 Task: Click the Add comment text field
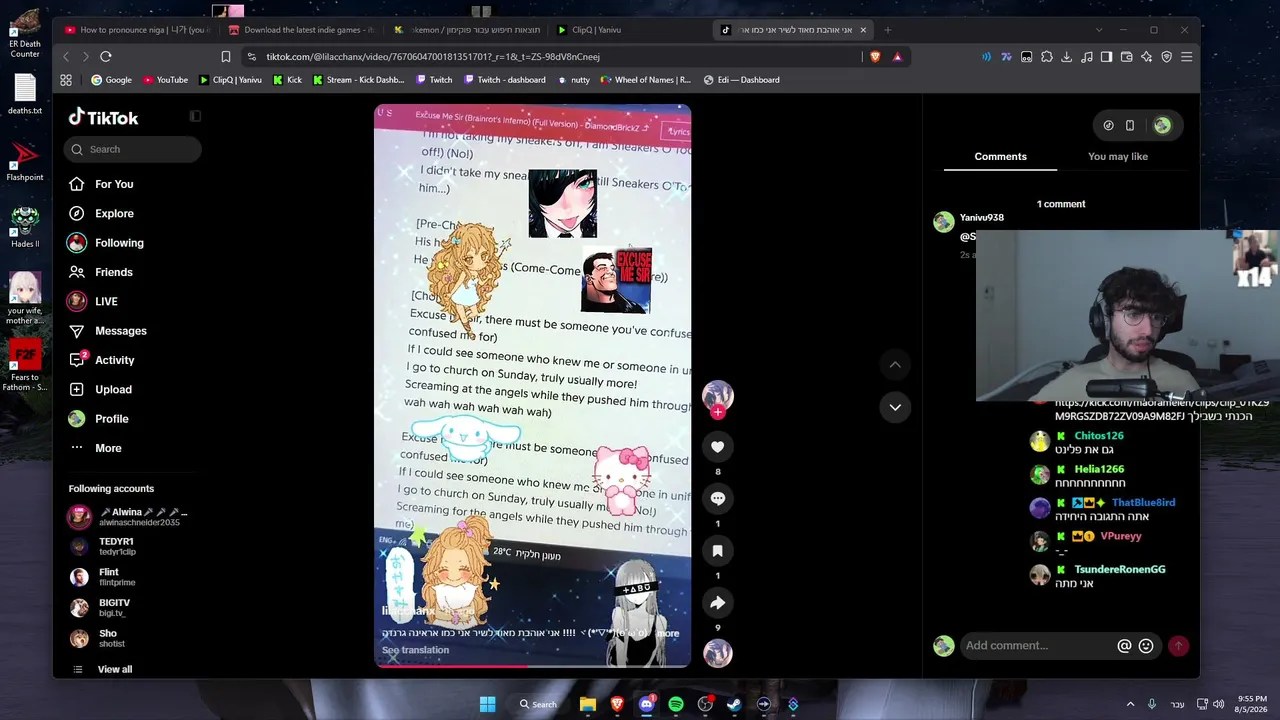click(x=1038, y=646)
